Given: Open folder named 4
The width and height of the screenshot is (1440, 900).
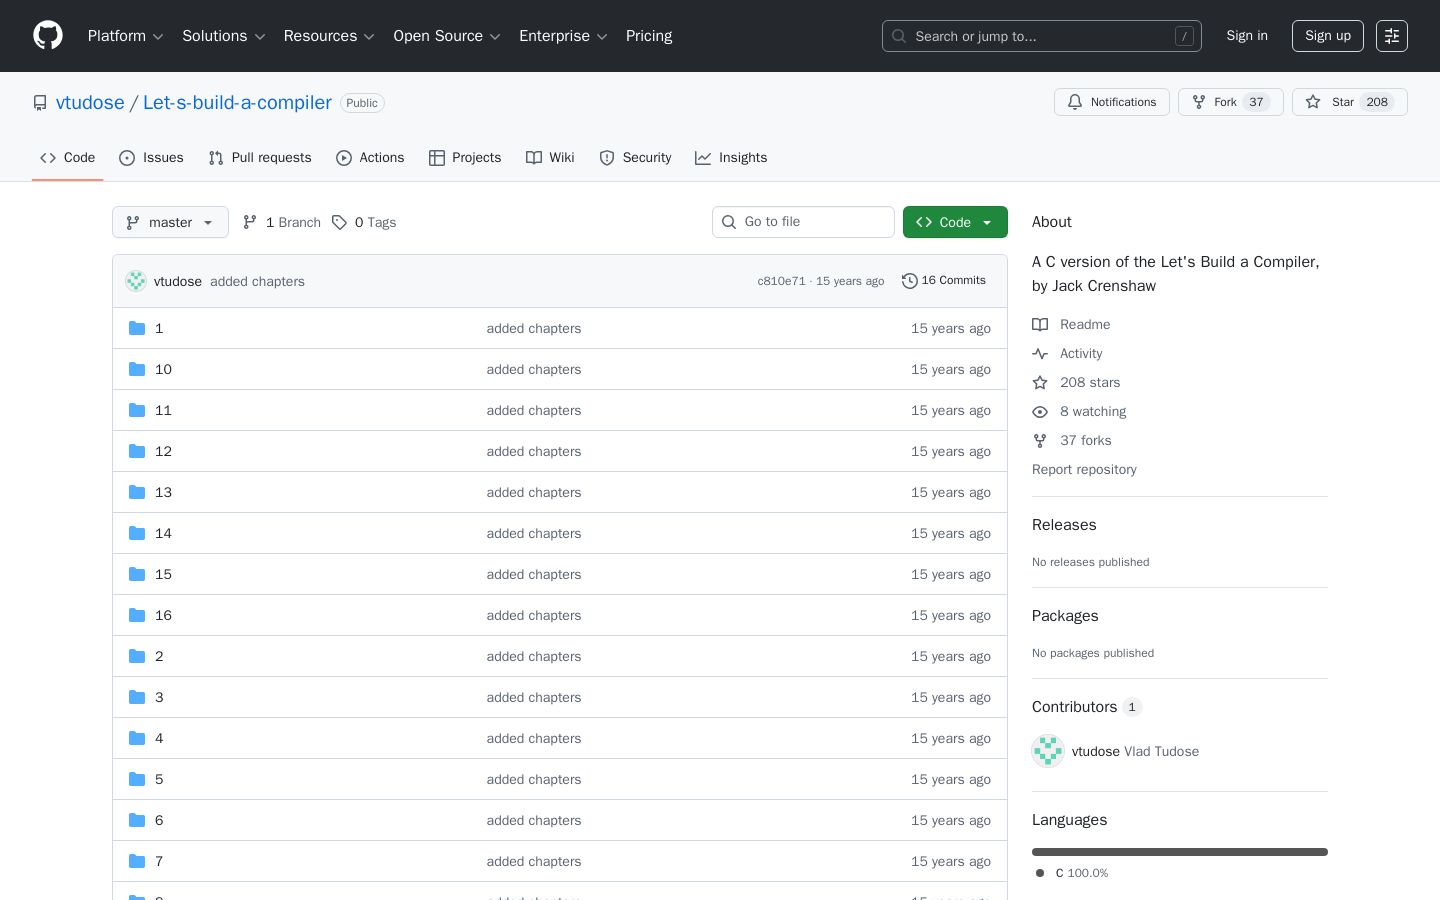Looking at the screenshot, I should pyautogui.click(x=159, y=738).
